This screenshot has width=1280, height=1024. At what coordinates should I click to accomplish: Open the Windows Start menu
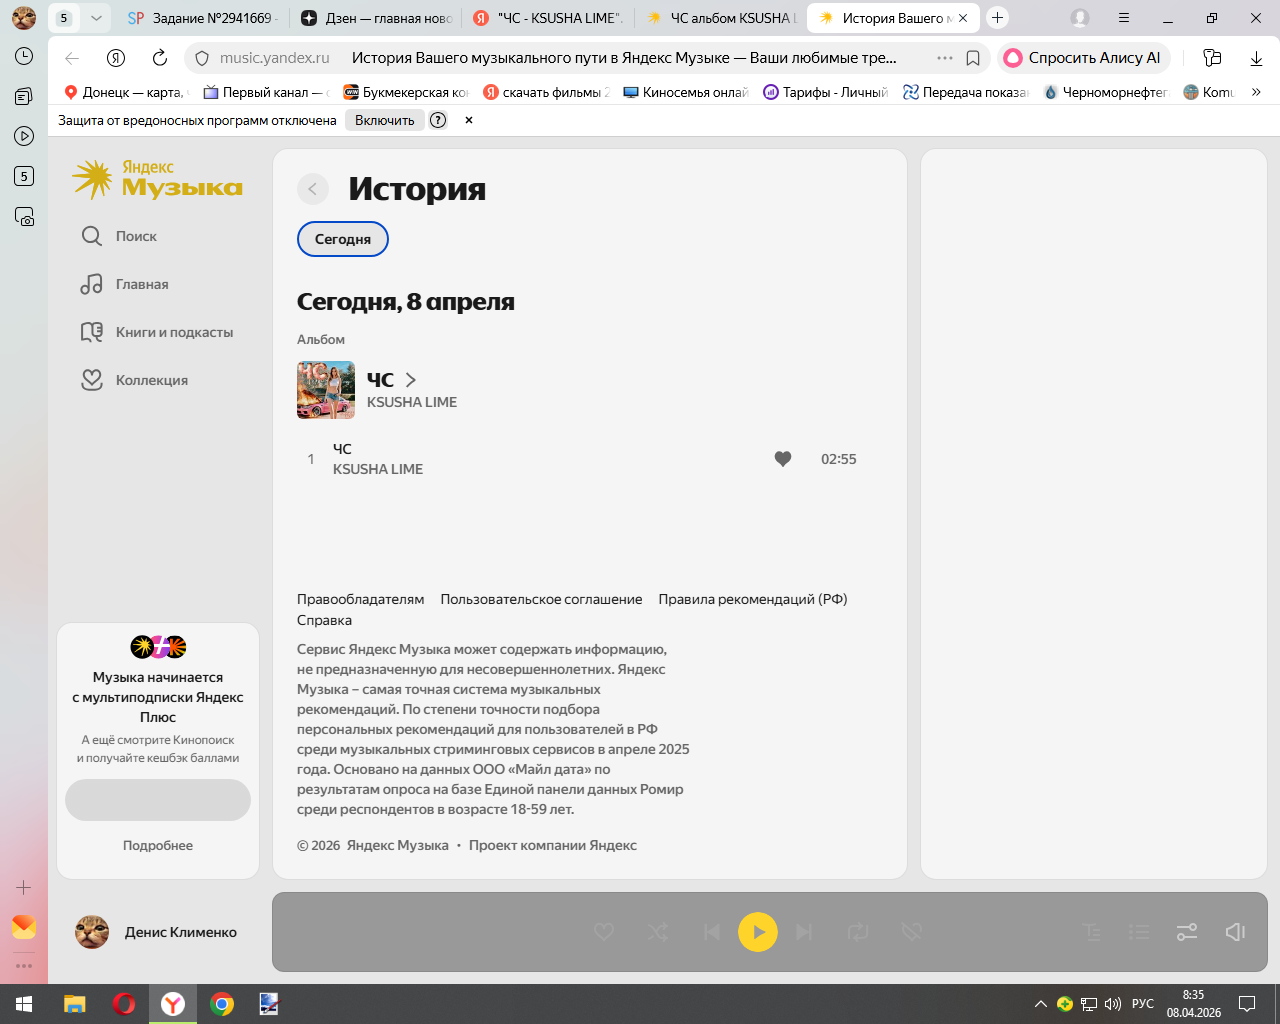pos(24,1004)
